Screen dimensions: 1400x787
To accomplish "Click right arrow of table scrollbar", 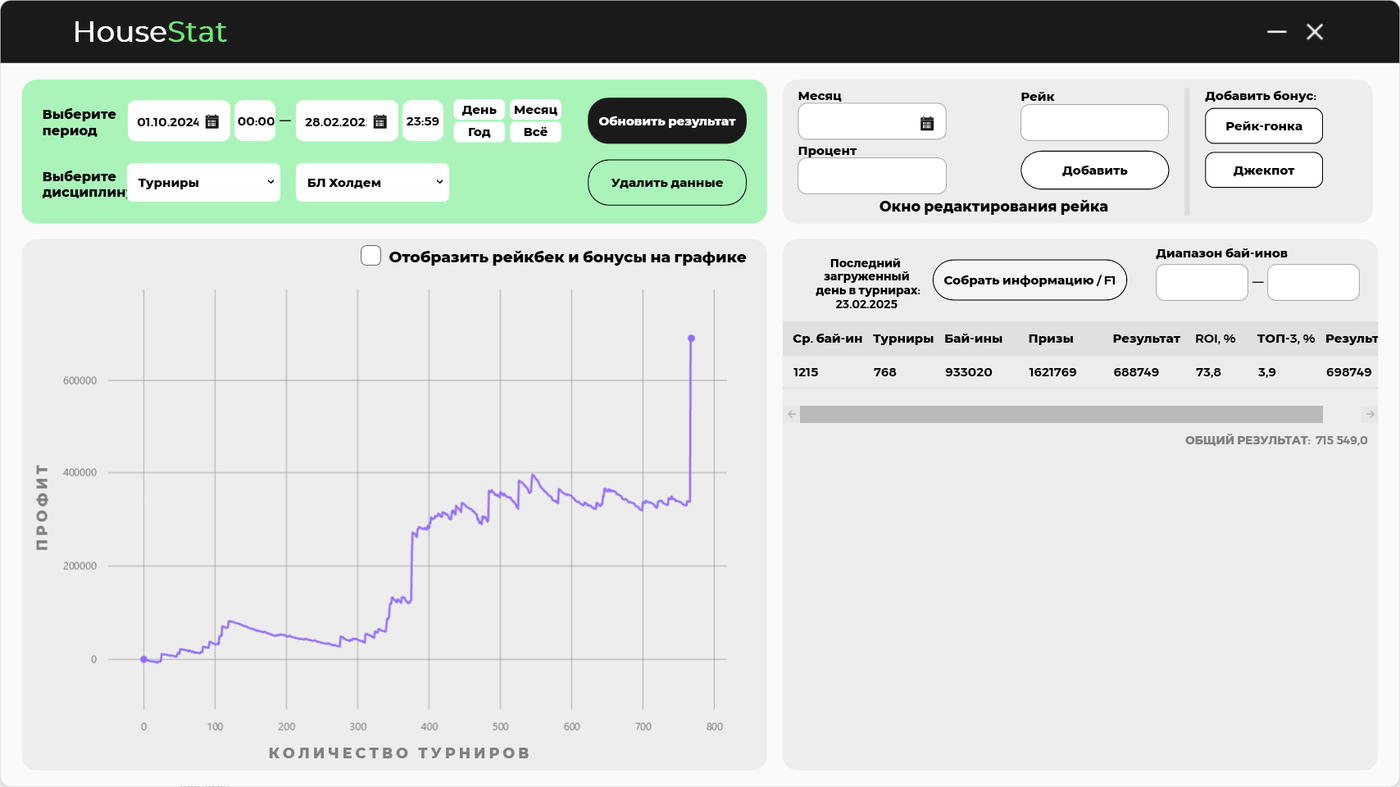I will pos(1368,413).
